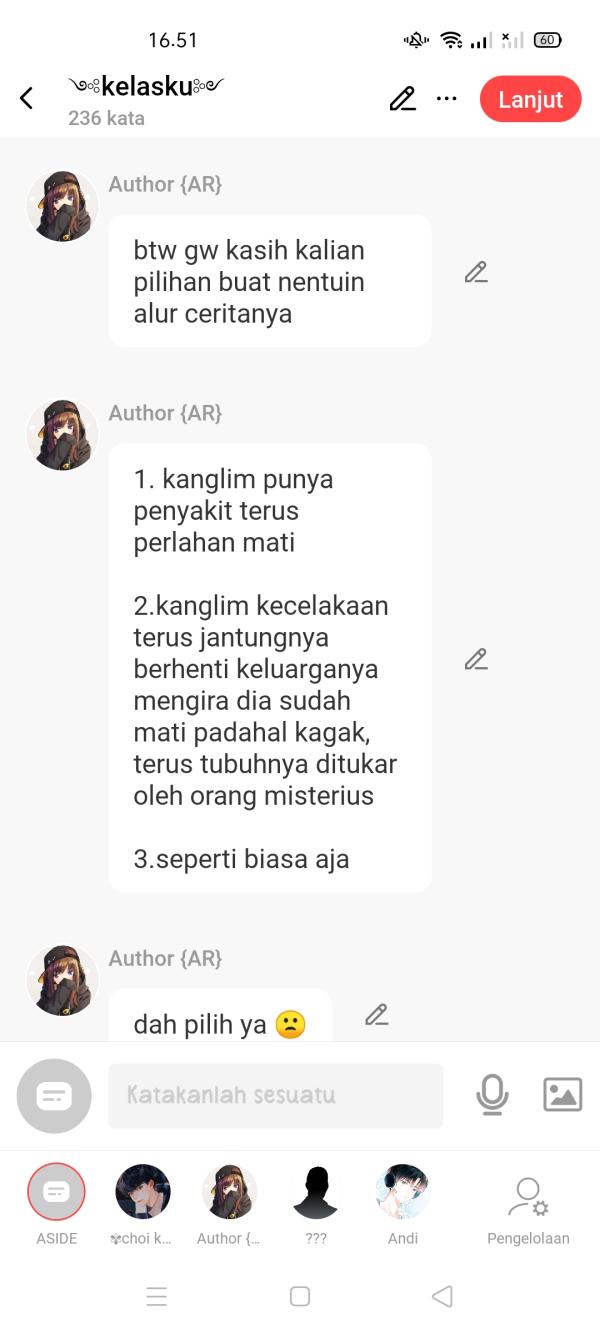The width and height of the screenshot is (600, 1333).
Task: Select the Andi character avatar
Action: pos(402,1205)
